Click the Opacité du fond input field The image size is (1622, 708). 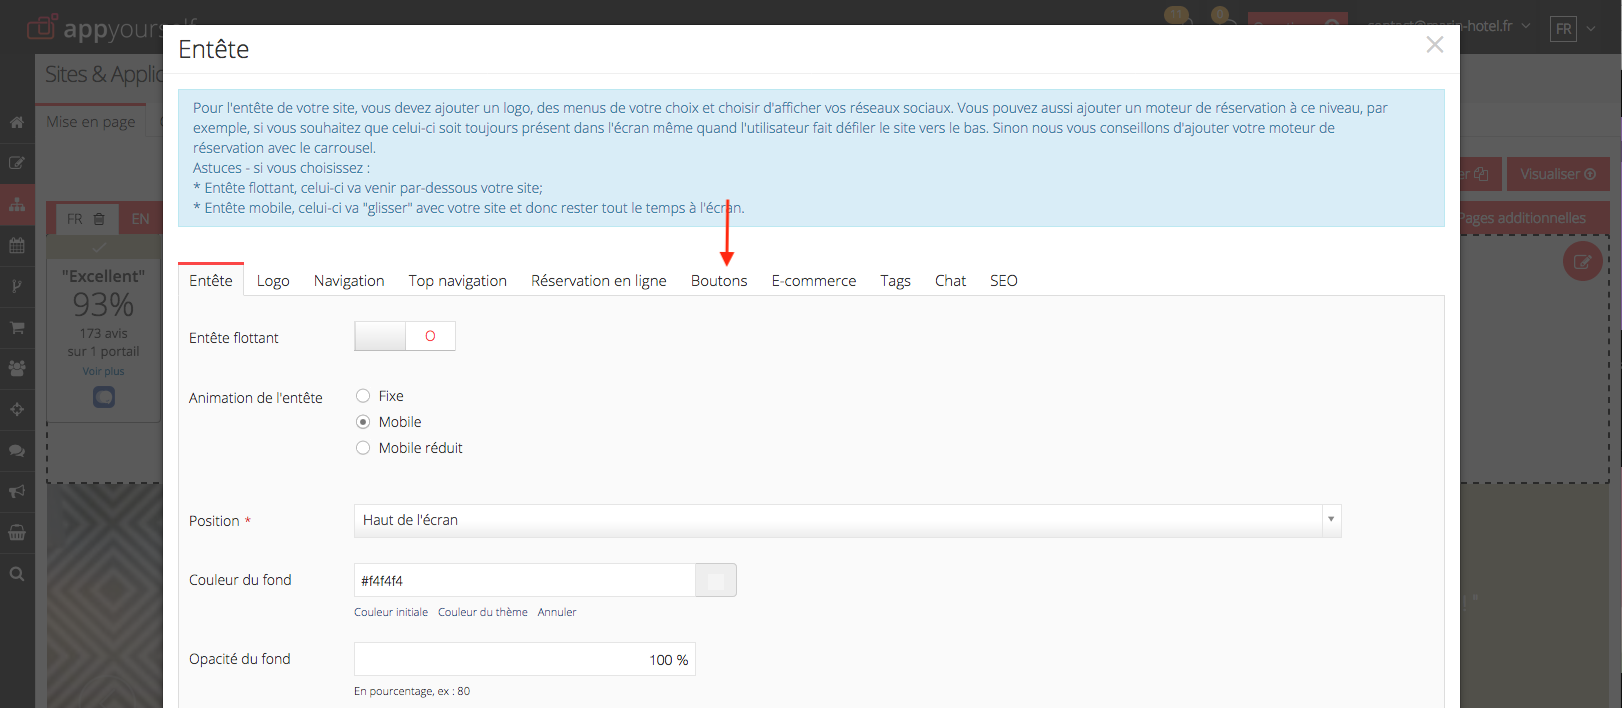pos(525,659)
